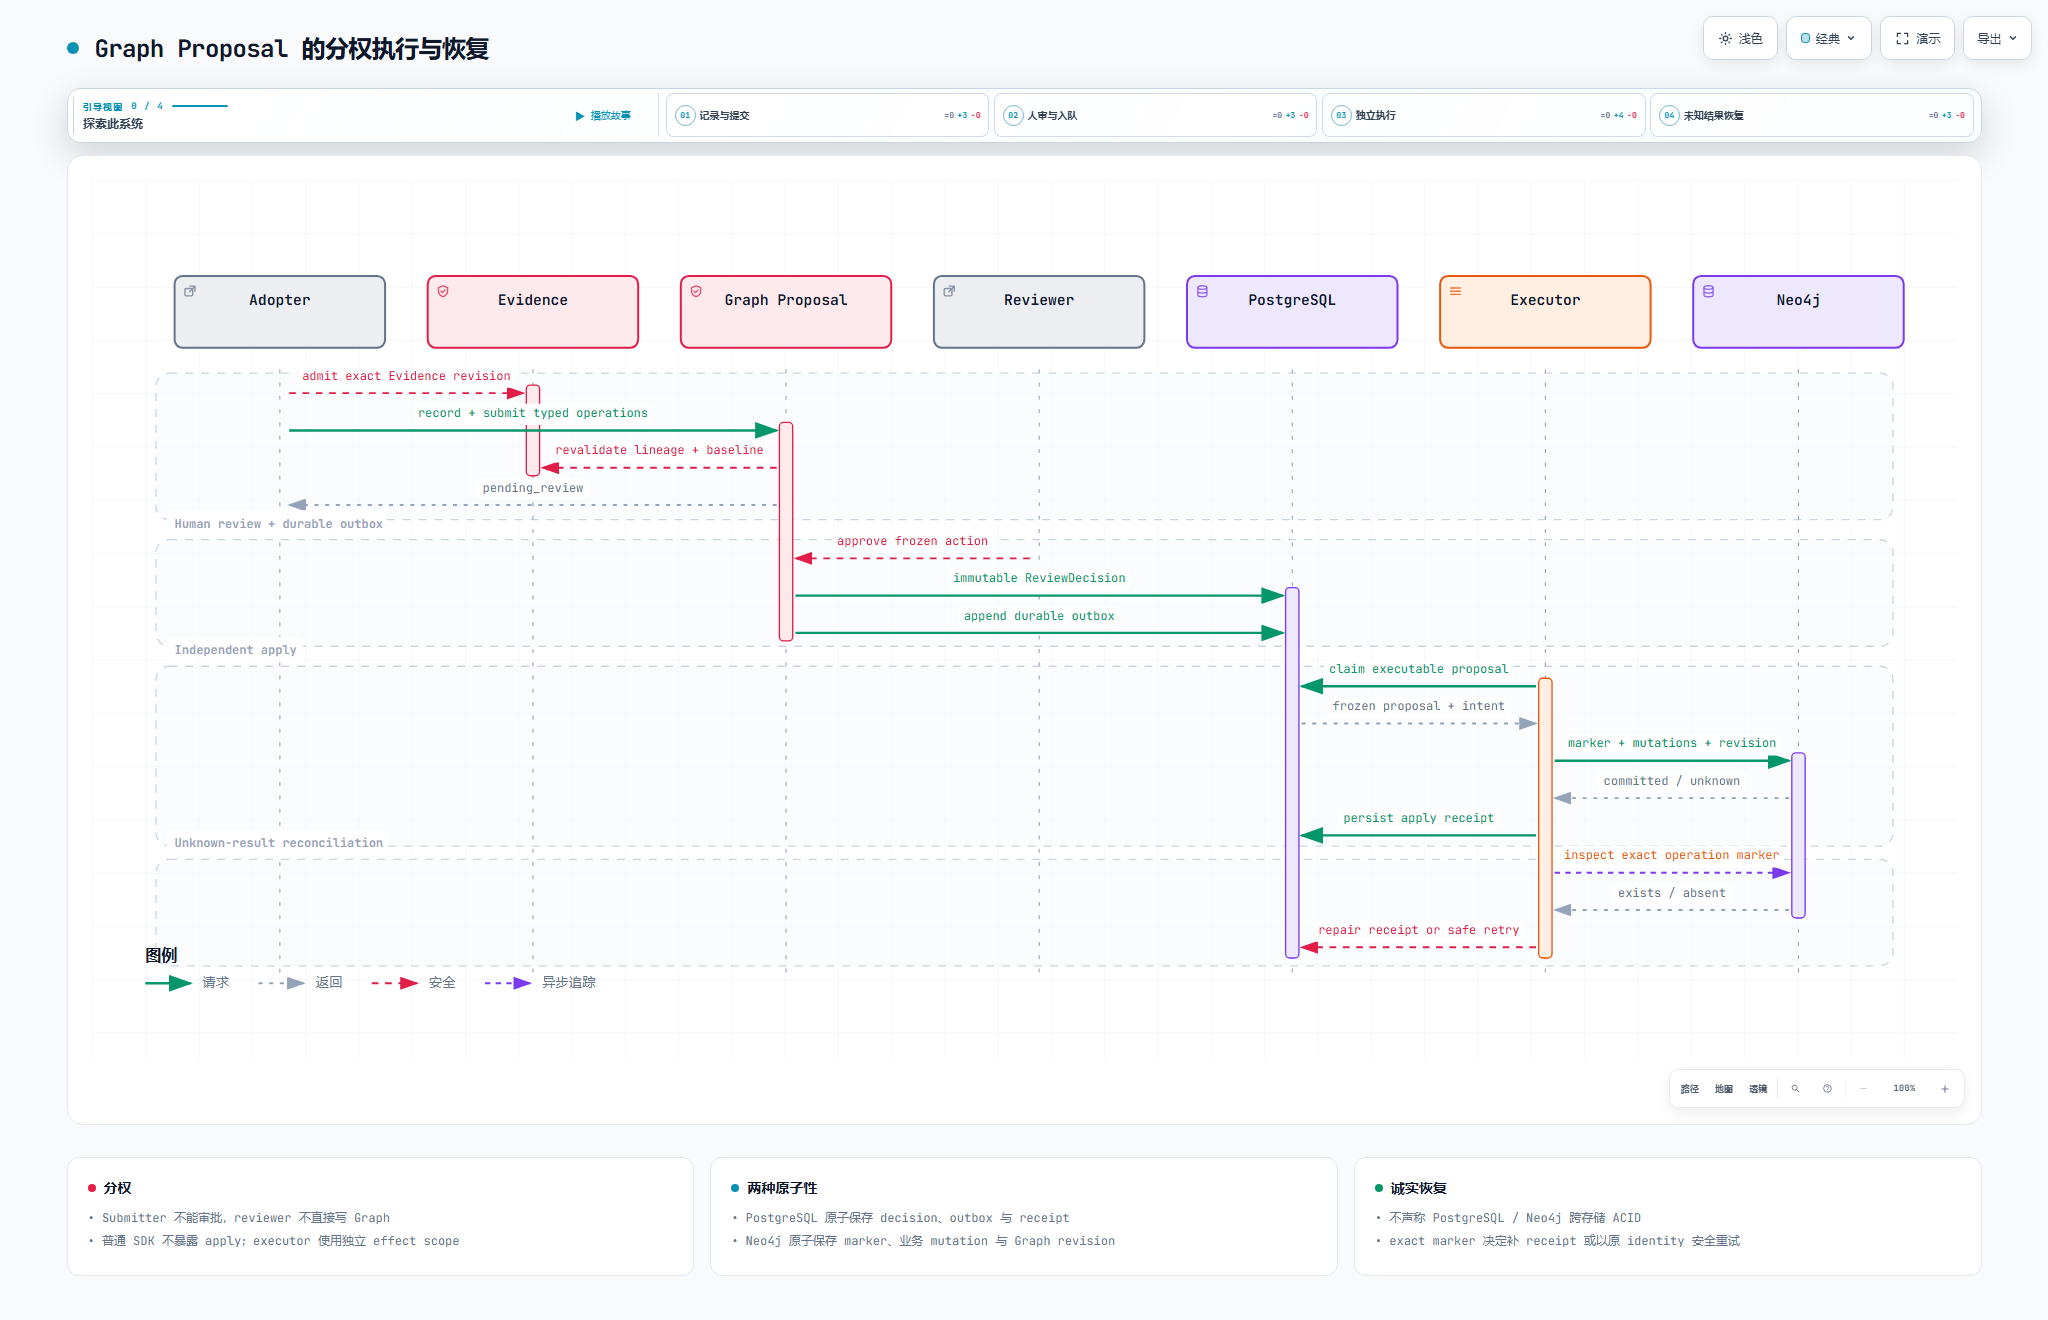Select step 01 记录与提交
This screenshot has width=2048, height=1320.
827,115
